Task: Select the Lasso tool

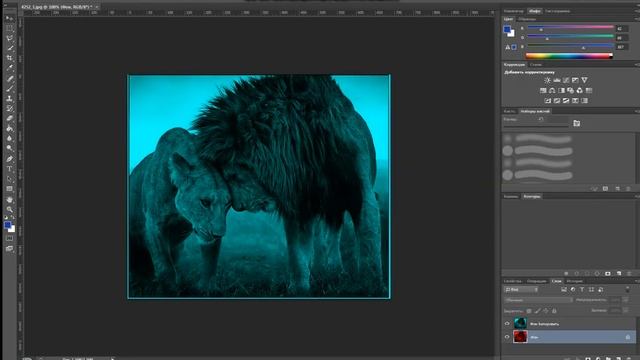Action: pyautogui.click(x=9, y=38)
